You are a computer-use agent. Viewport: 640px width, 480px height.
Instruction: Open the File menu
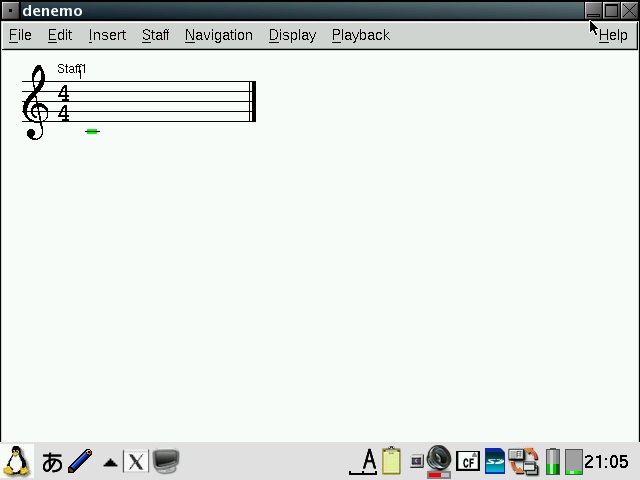coord(20,35)
